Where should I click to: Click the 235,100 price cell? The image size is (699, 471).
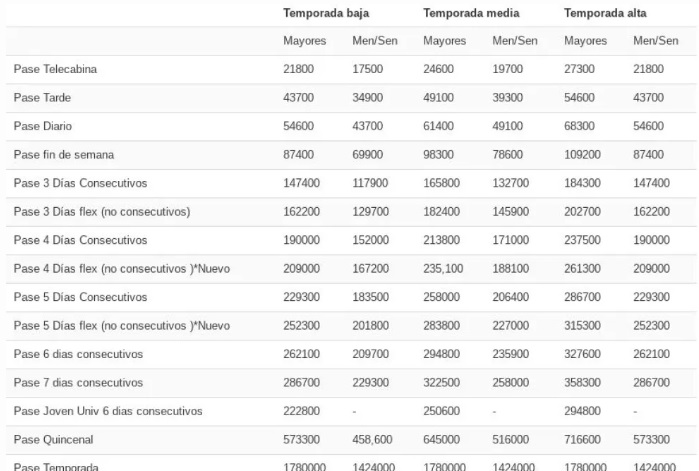[x=444, y=269]
